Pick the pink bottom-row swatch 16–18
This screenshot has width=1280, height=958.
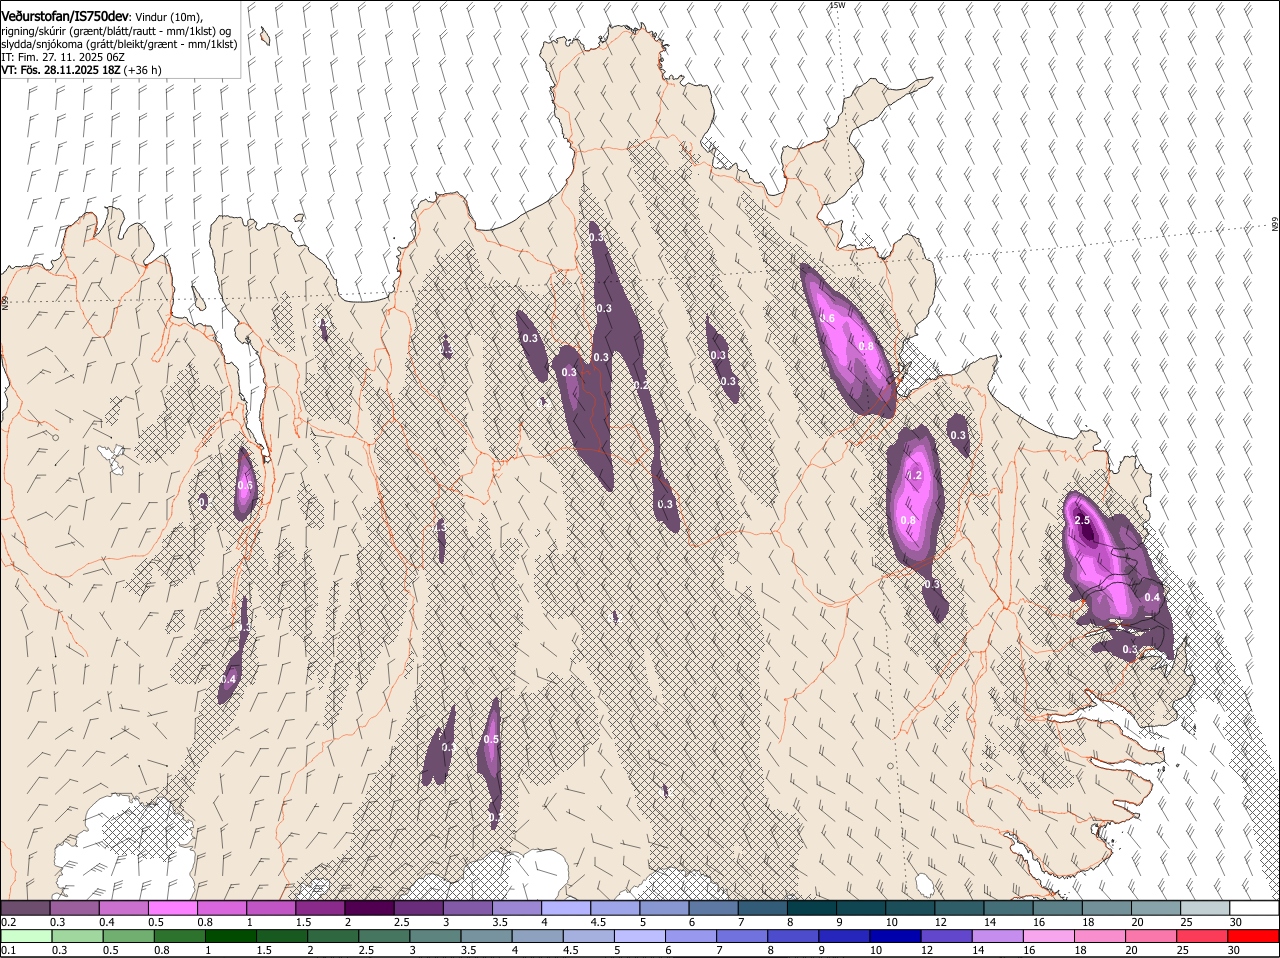pos(1049,936)
